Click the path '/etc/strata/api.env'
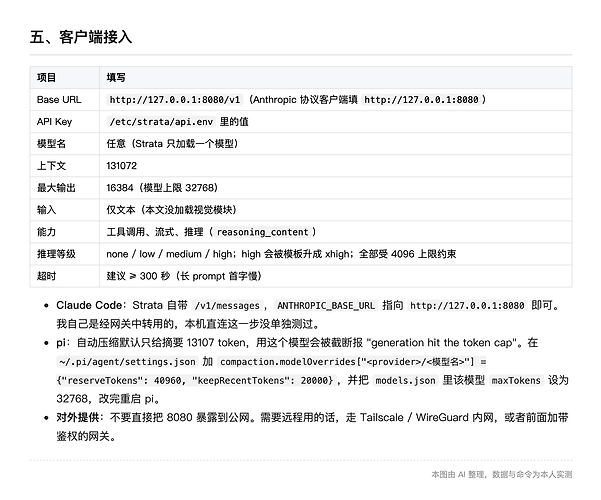The image size is (601, 500). pos(161,122)
